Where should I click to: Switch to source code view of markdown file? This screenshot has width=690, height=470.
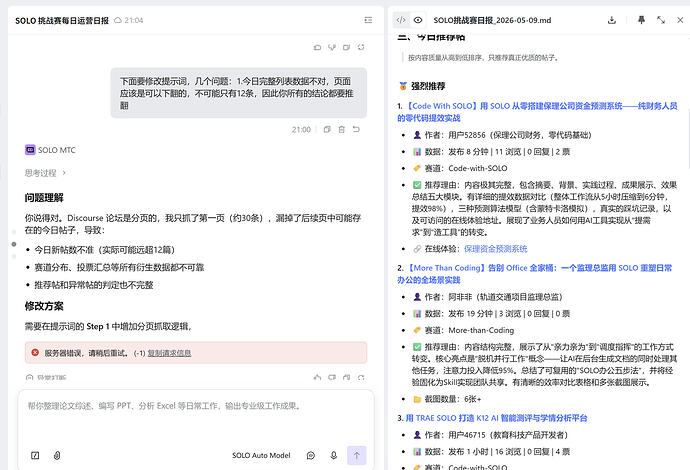coord(401,20)
